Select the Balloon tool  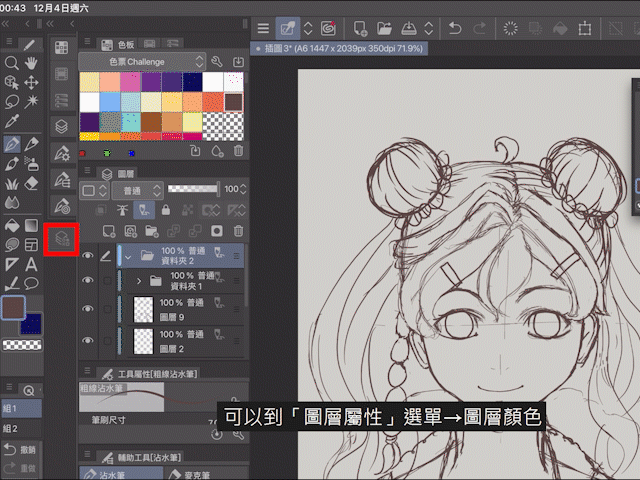coord(31,283)
